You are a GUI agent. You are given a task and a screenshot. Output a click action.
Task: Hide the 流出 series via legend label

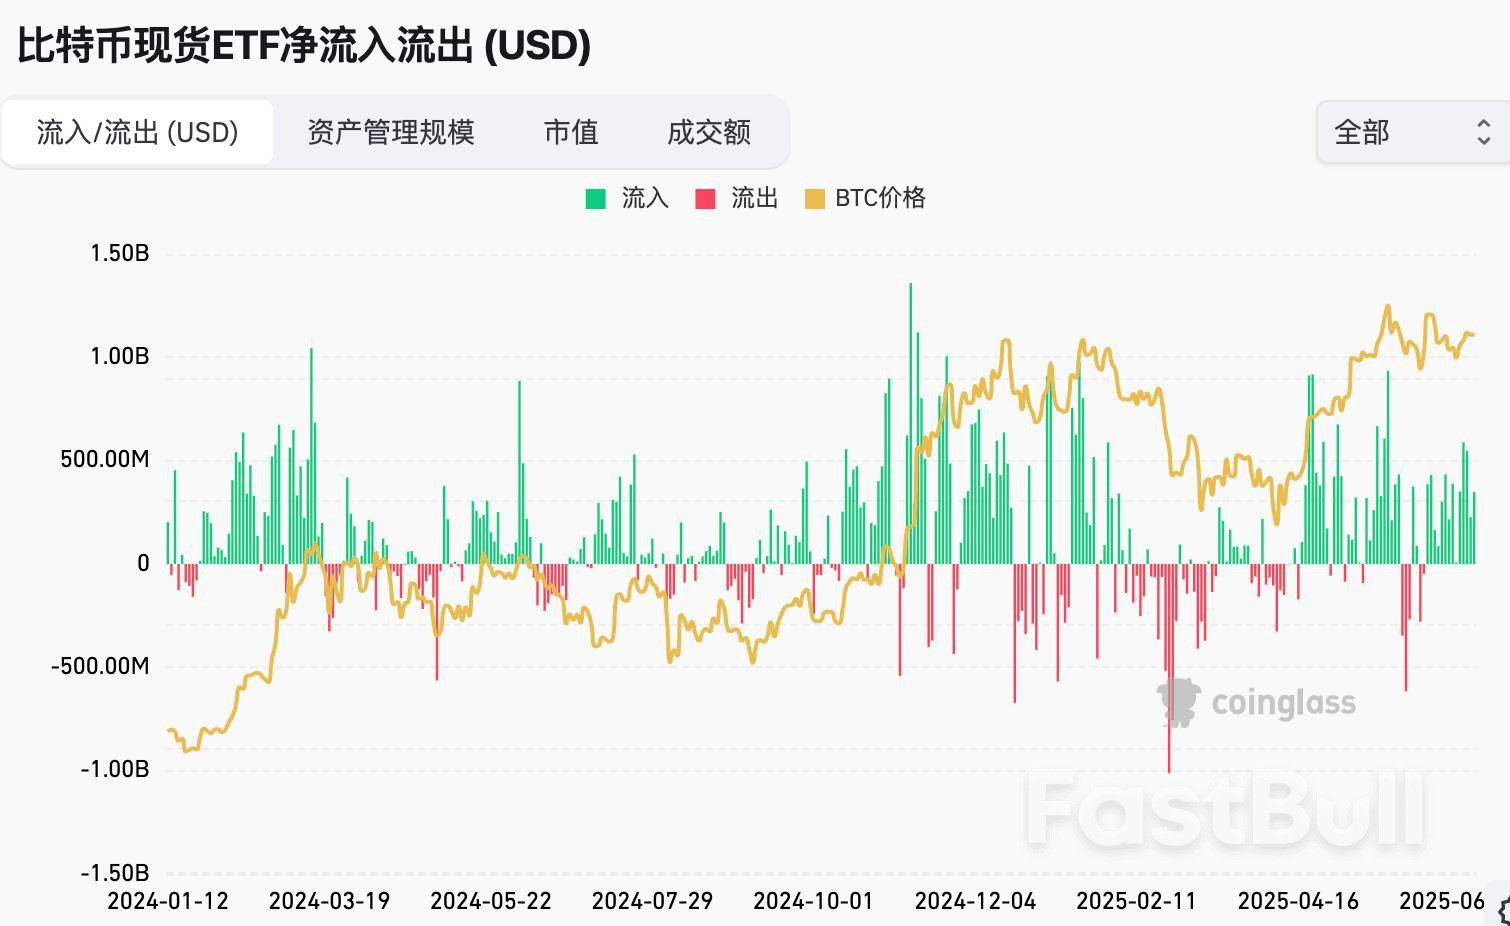point(754,198)
